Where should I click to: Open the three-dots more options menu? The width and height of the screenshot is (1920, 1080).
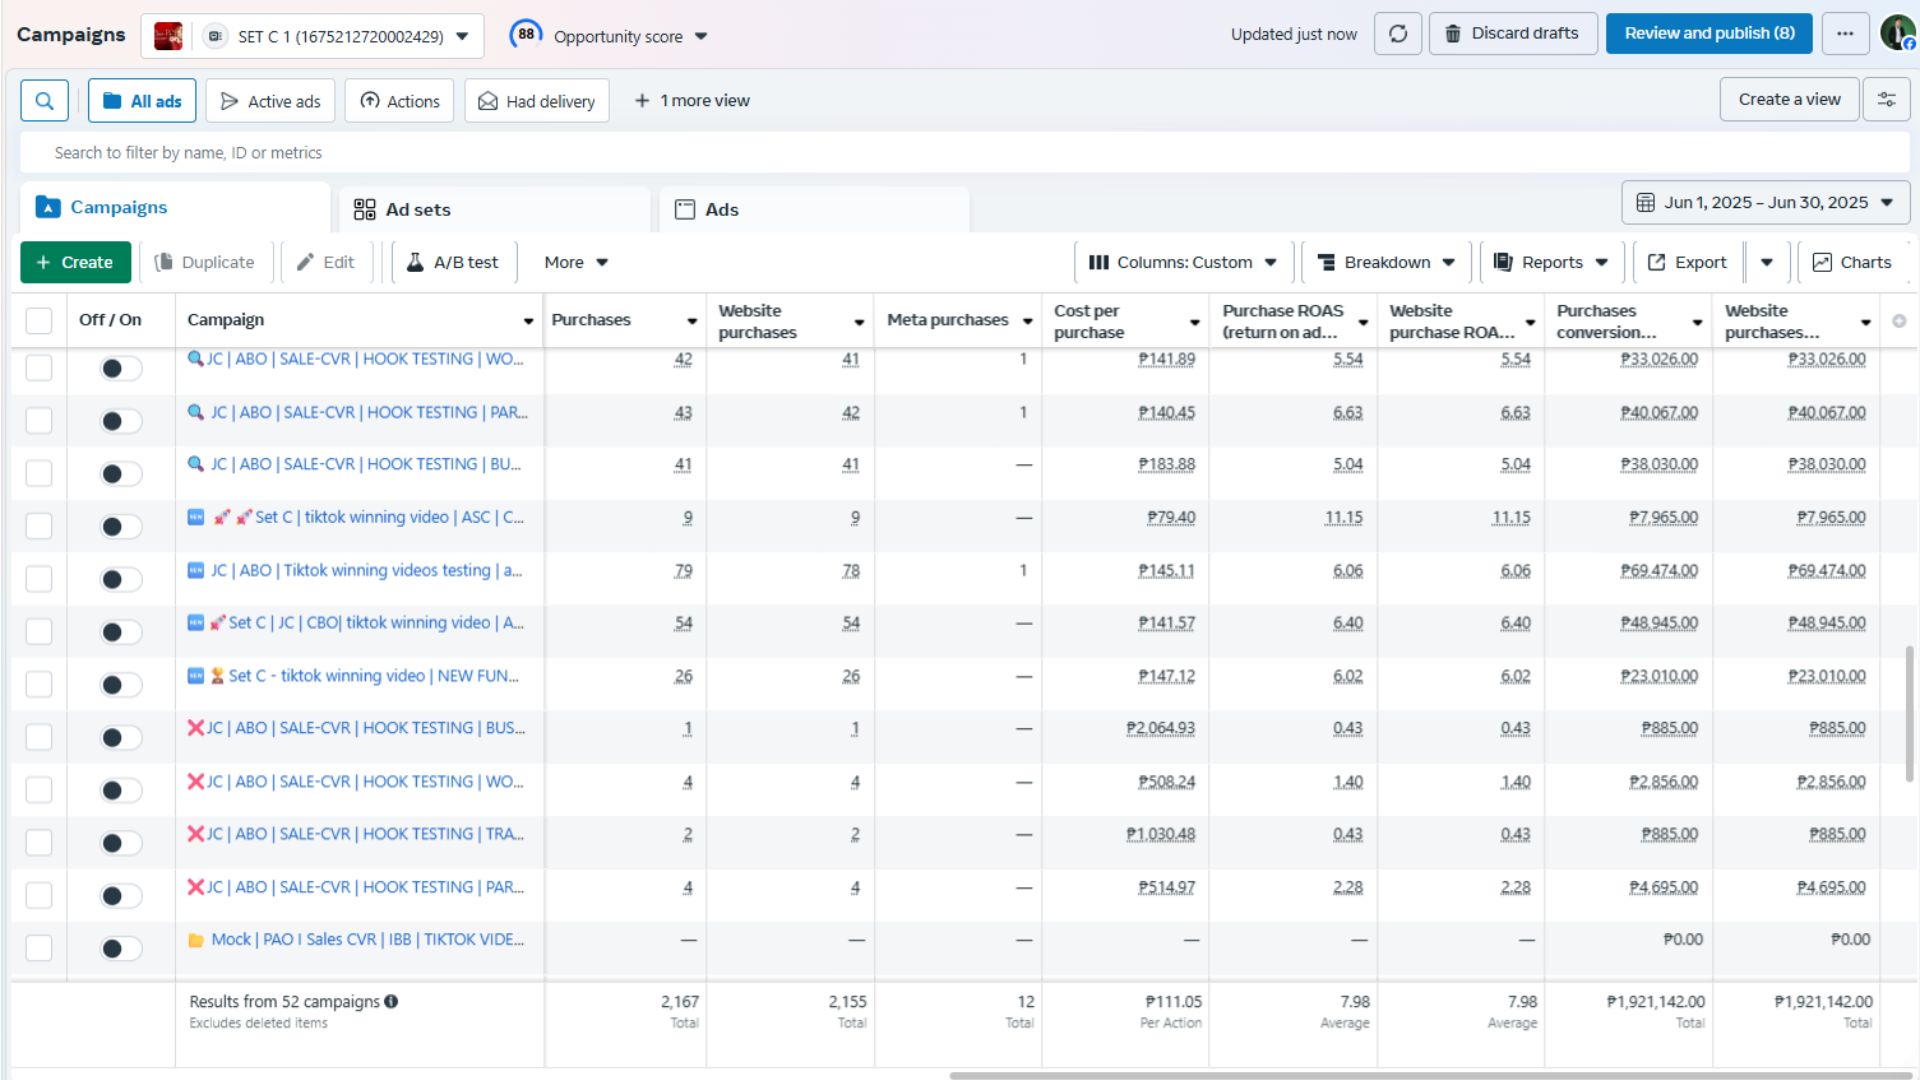[x=1845, y=34]
